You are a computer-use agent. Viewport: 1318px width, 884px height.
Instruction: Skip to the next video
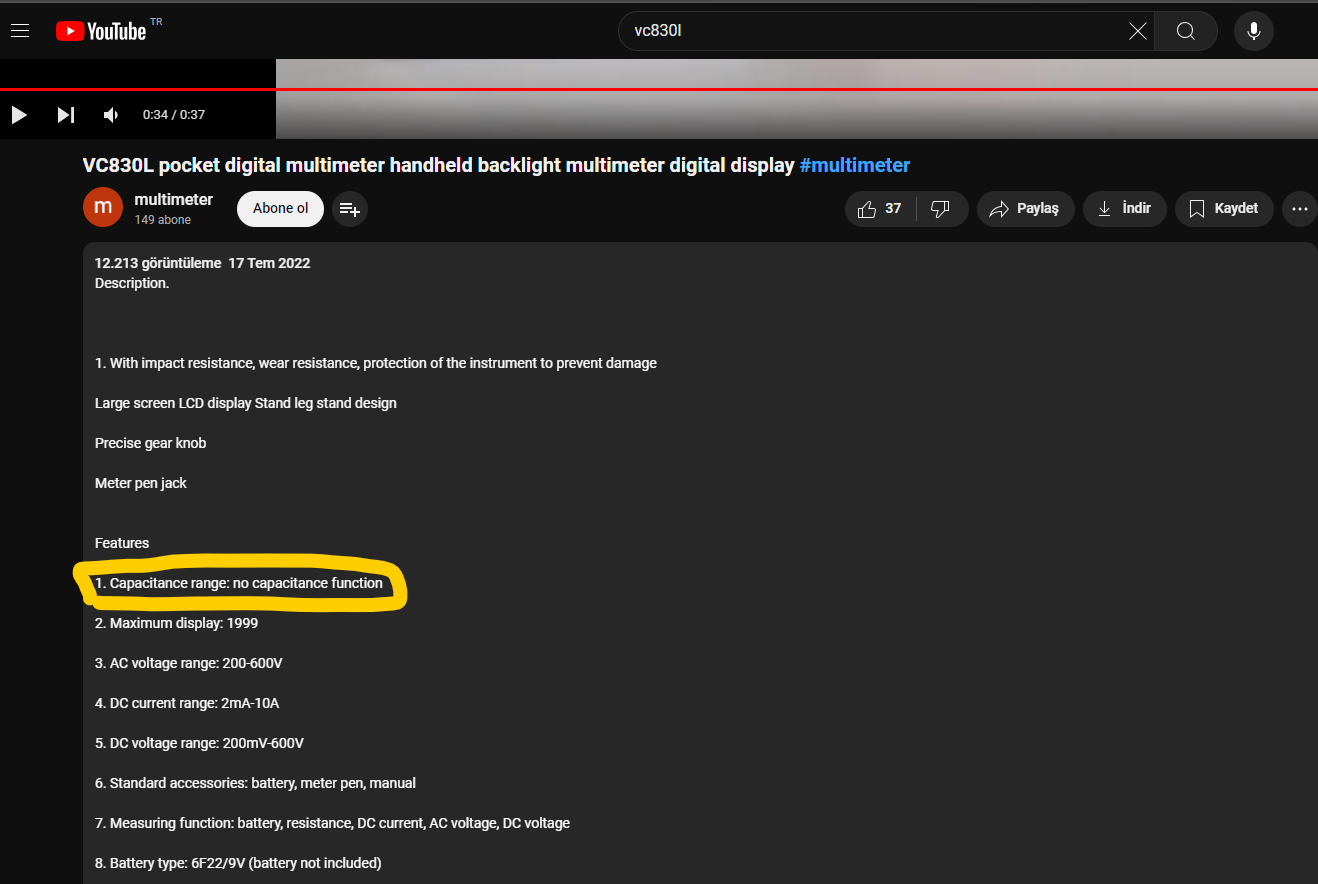coord(65,115)
